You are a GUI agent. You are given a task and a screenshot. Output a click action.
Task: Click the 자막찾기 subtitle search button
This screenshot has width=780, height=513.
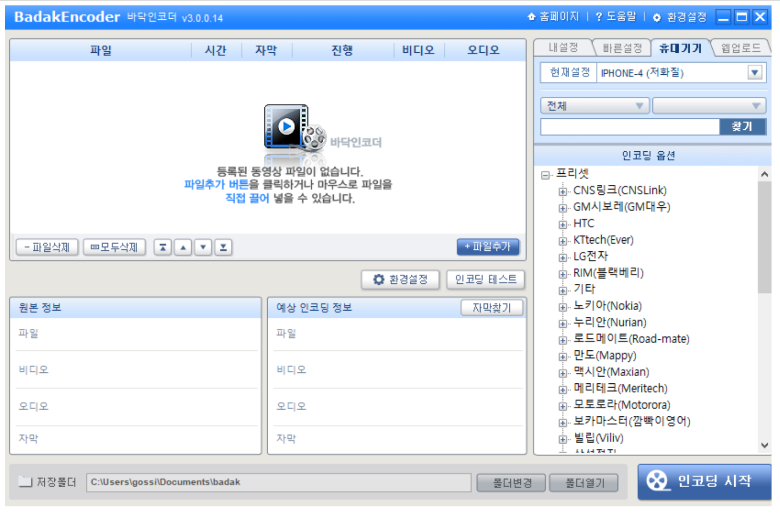491,308
